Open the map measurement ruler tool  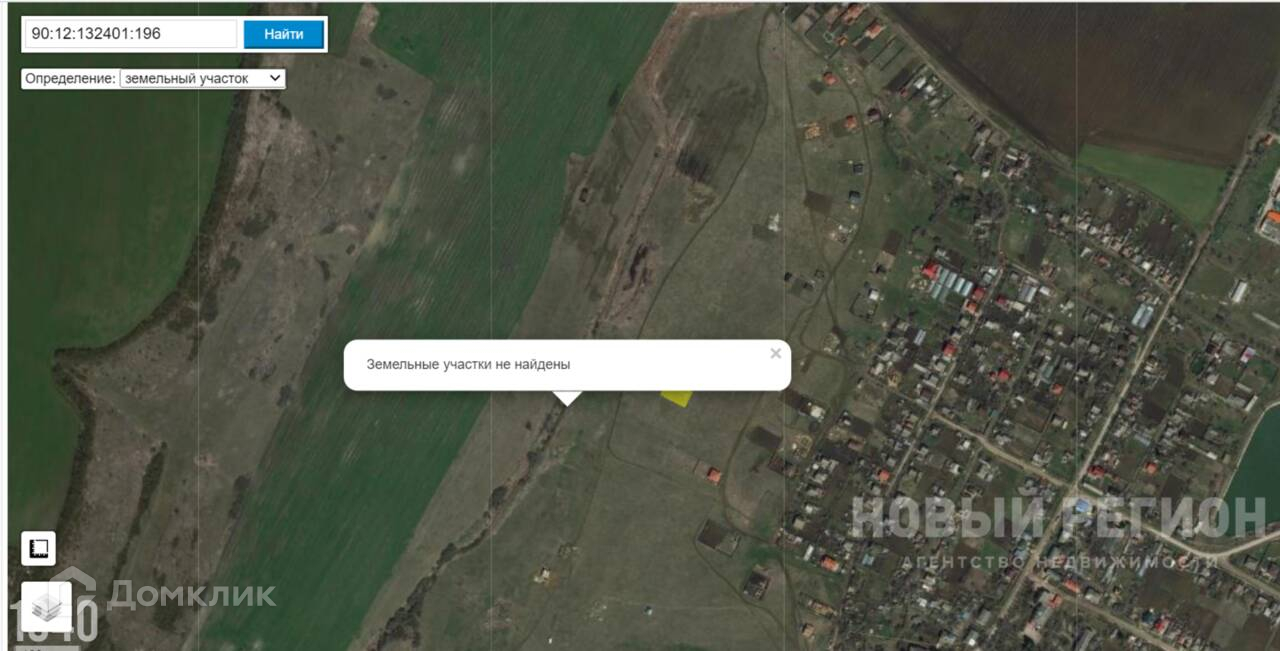point(39,548)
